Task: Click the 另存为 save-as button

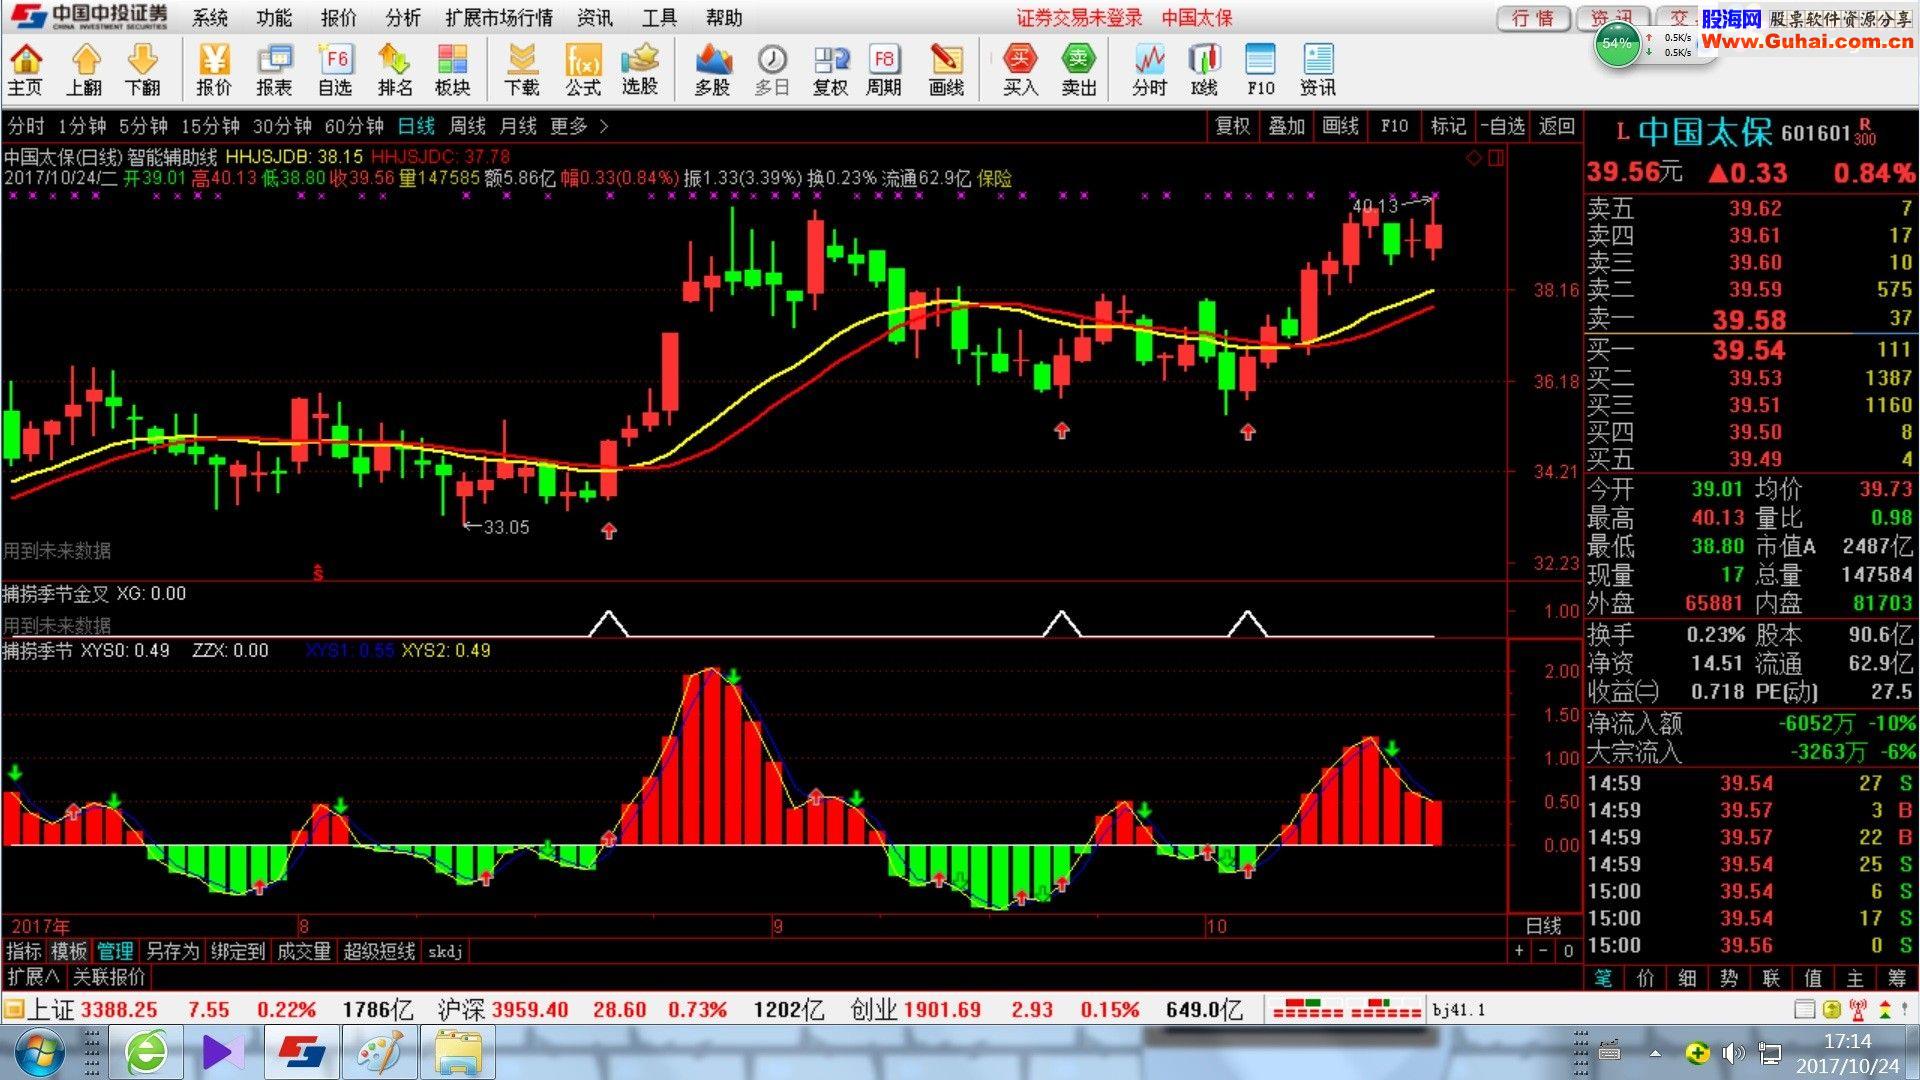Action: tap(172, 951)
